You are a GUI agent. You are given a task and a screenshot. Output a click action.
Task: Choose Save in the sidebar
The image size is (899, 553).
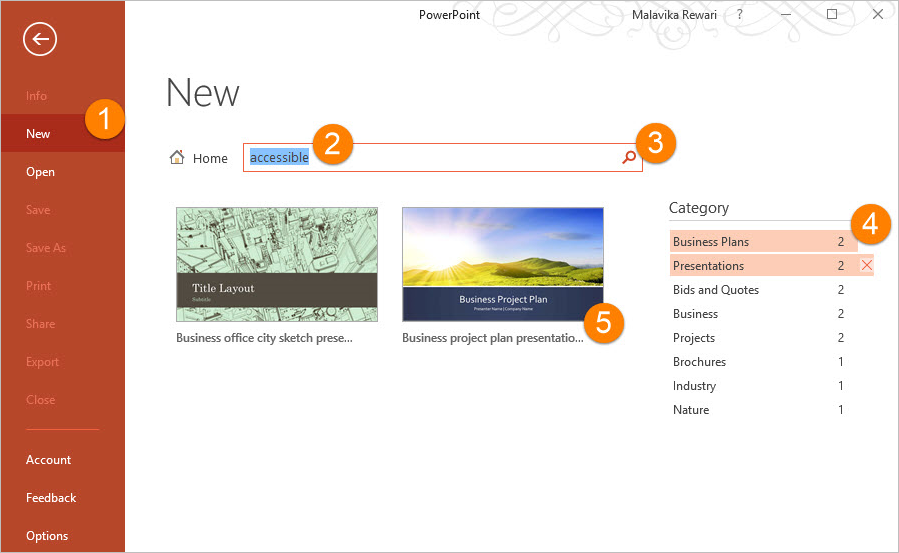point(38,210)
